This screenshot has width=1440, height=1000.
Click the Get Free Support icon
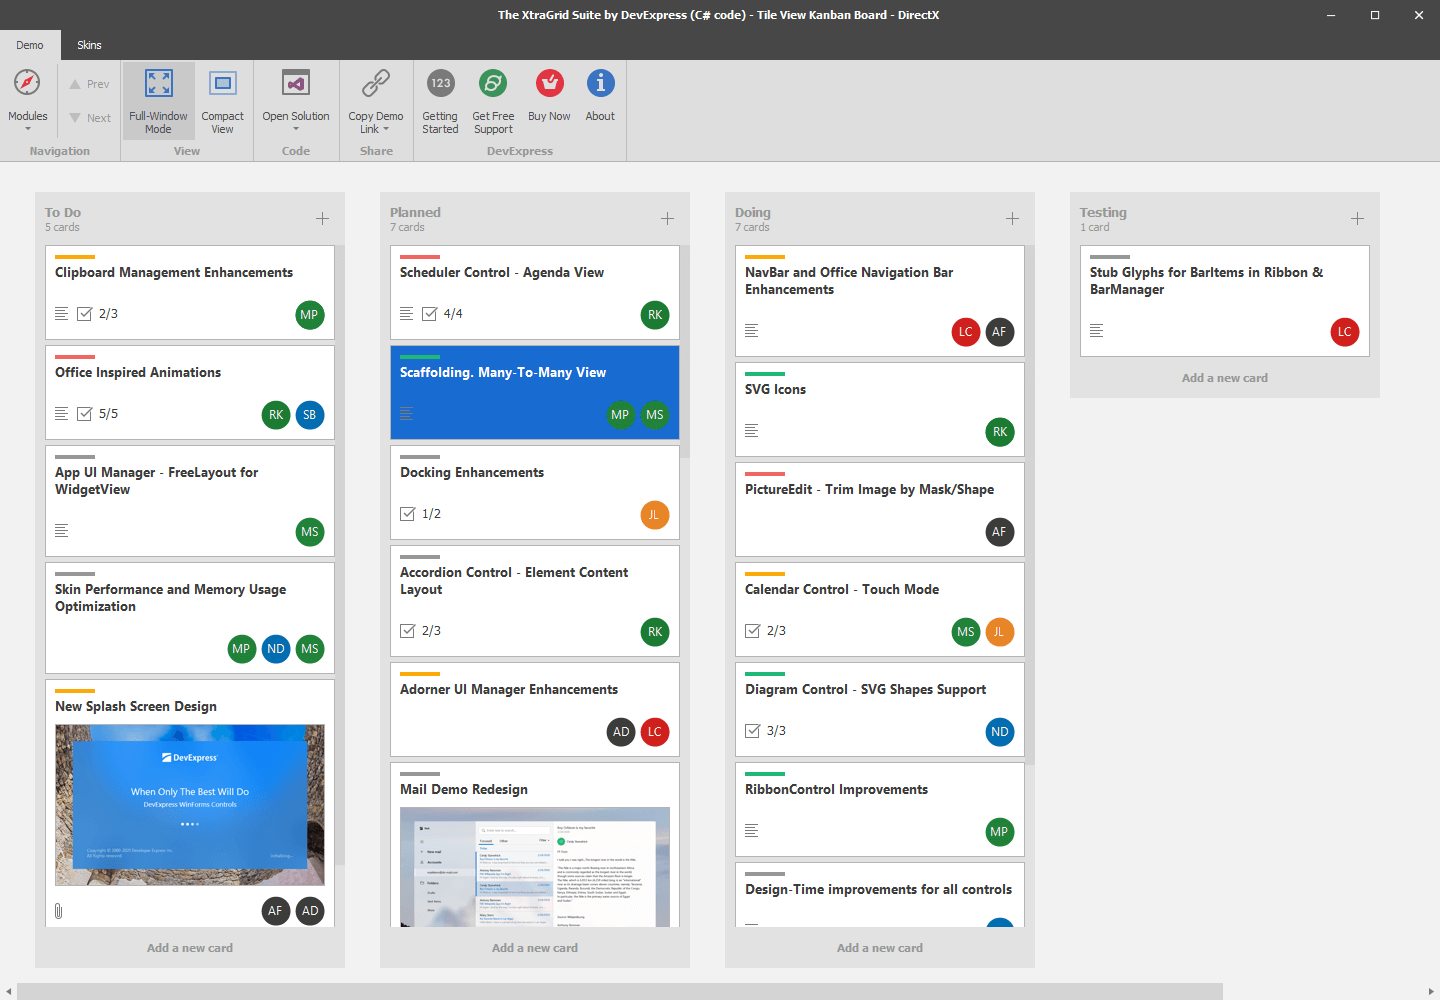pyautogui.click(x=493, y=83)
